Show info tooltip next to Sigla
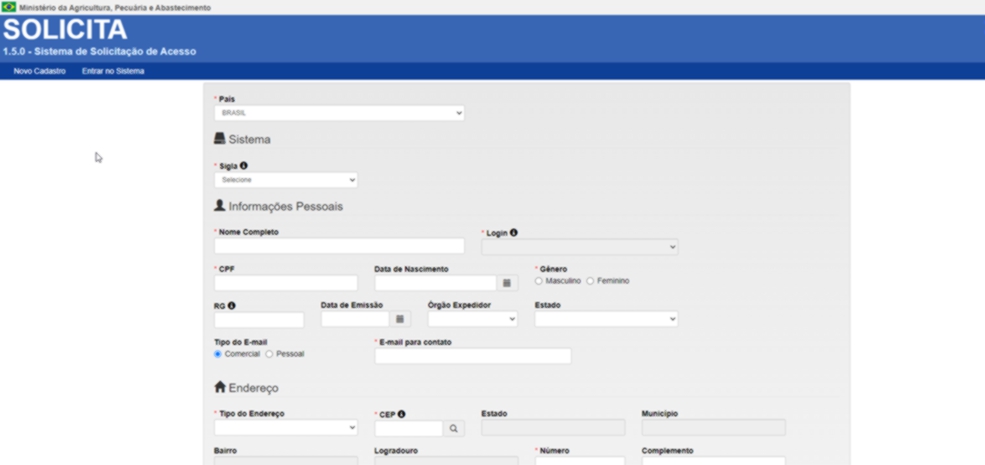 244,166
